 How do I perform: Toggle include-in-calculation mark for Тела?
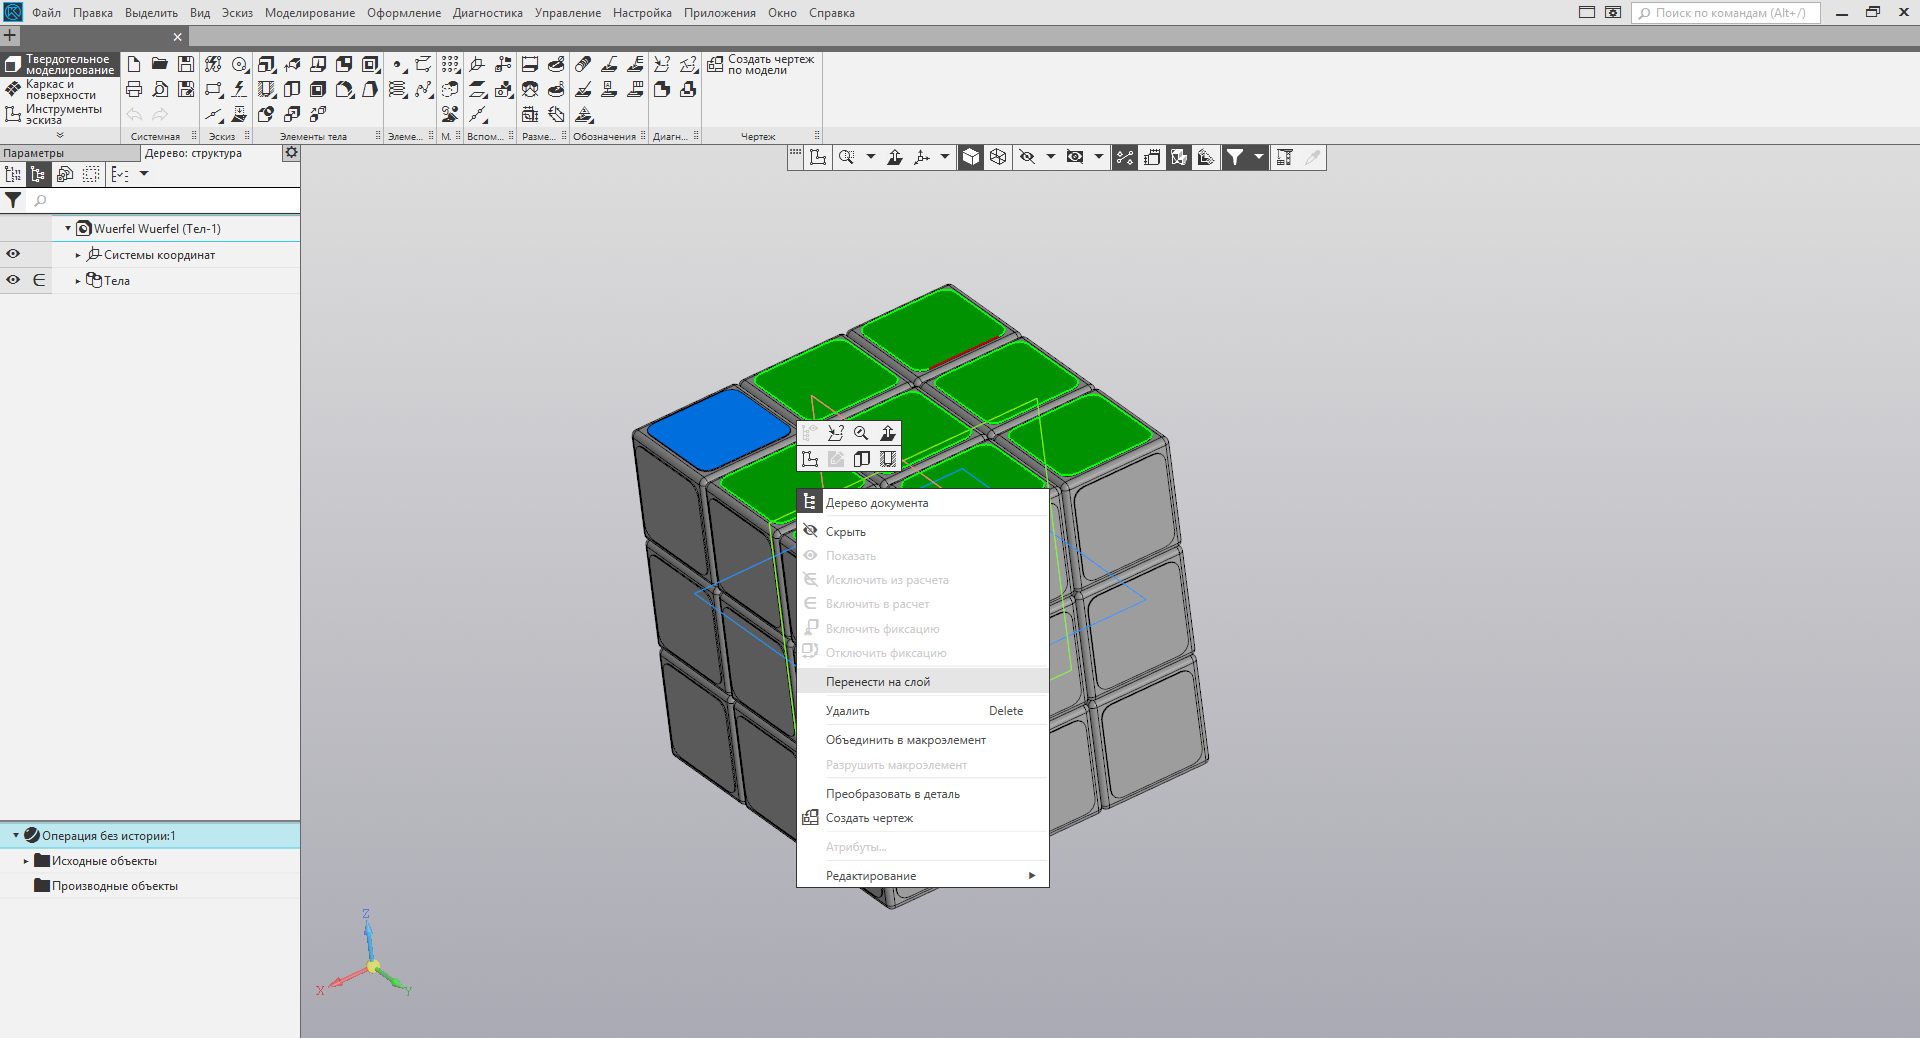[x=39, y=280]
